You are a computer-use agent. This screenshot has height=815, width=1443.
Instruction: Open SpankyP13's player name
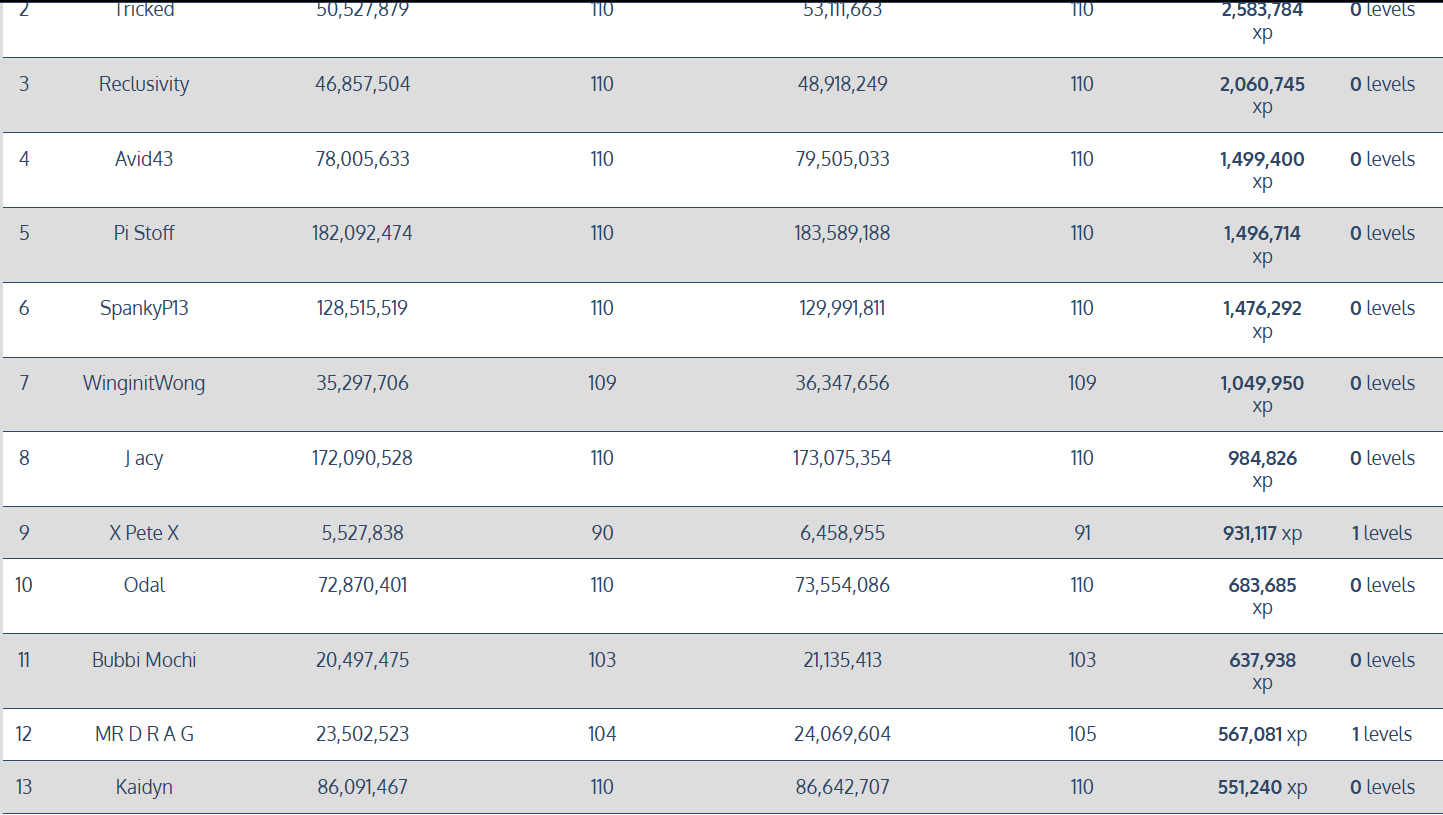point(144,308)
